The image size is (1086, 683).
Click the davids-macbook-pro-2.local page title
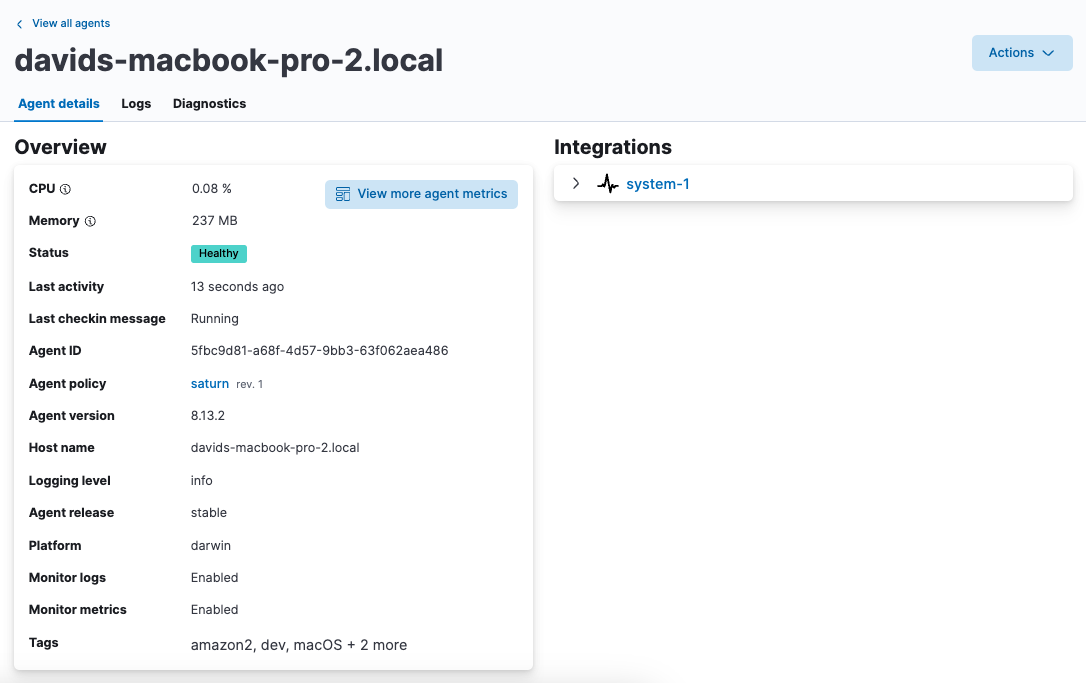click(228, 61)
